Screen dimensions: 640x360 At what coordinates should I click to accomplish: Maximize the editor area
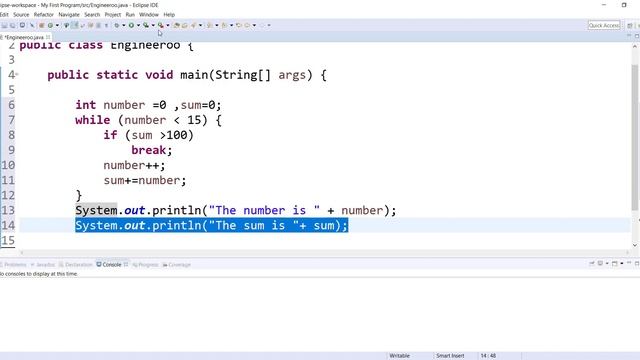(x=637, y=36)
